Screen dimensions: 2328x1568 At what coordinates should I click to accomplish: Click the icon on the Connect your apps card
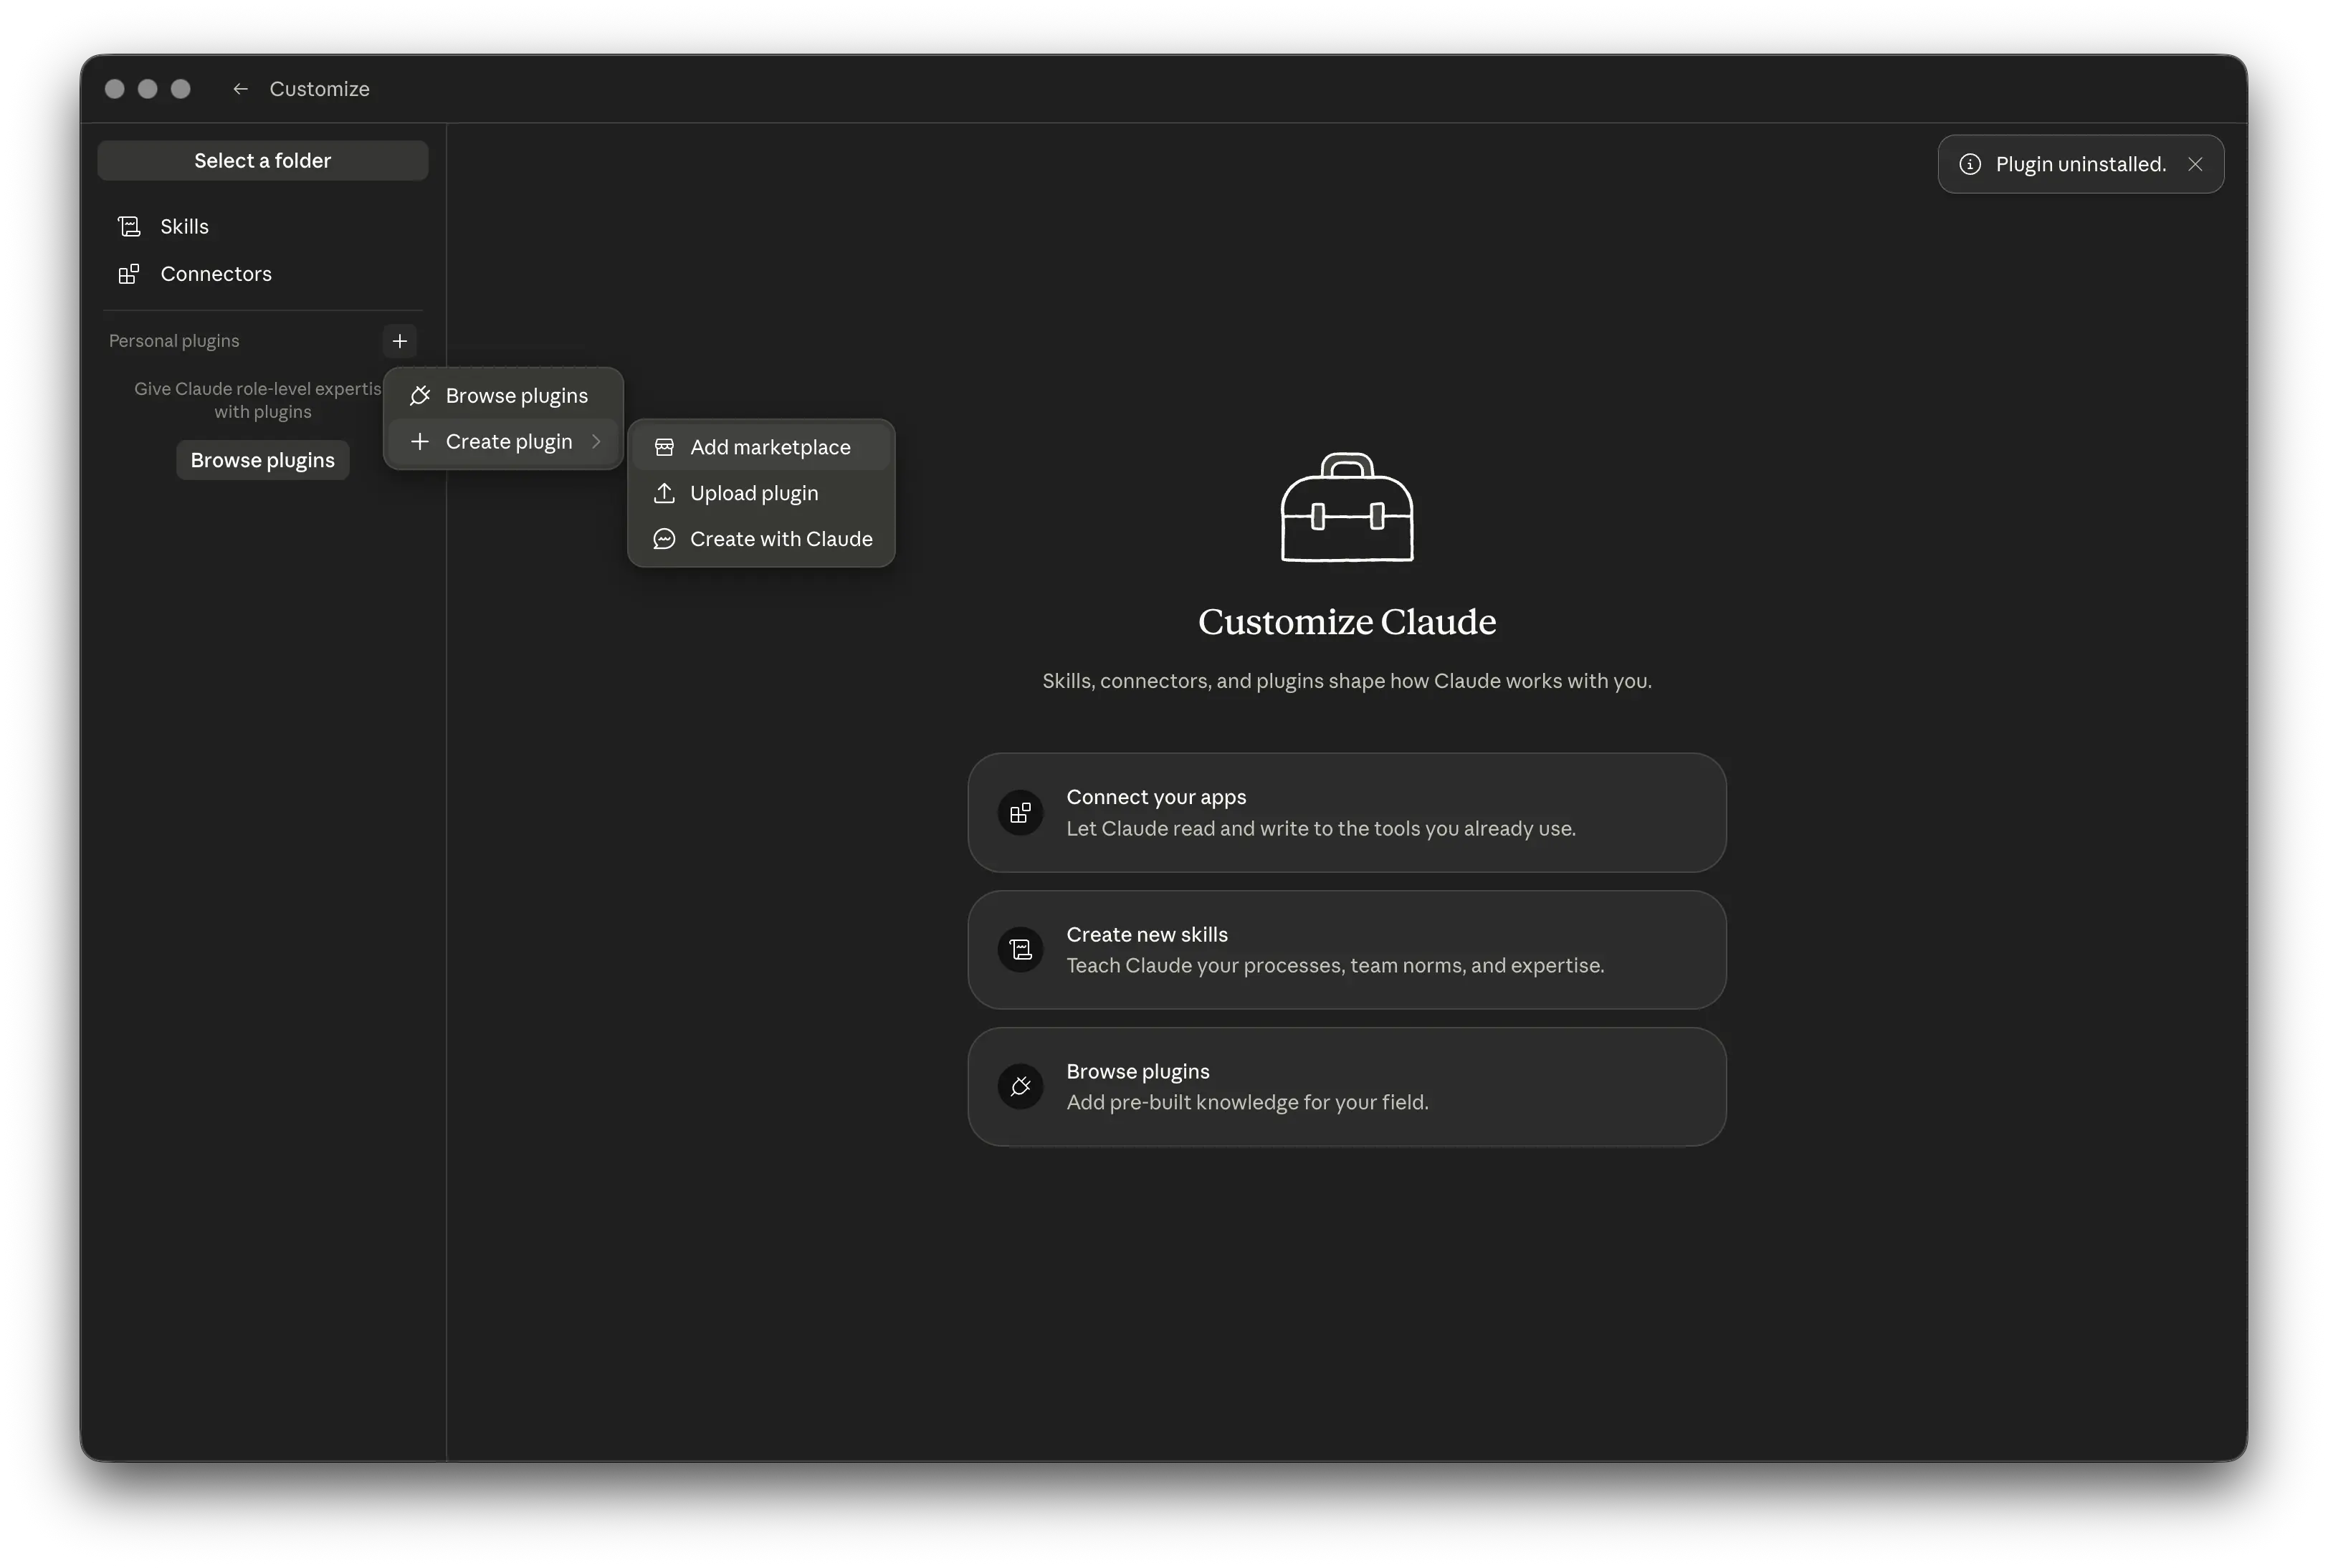1020,813
